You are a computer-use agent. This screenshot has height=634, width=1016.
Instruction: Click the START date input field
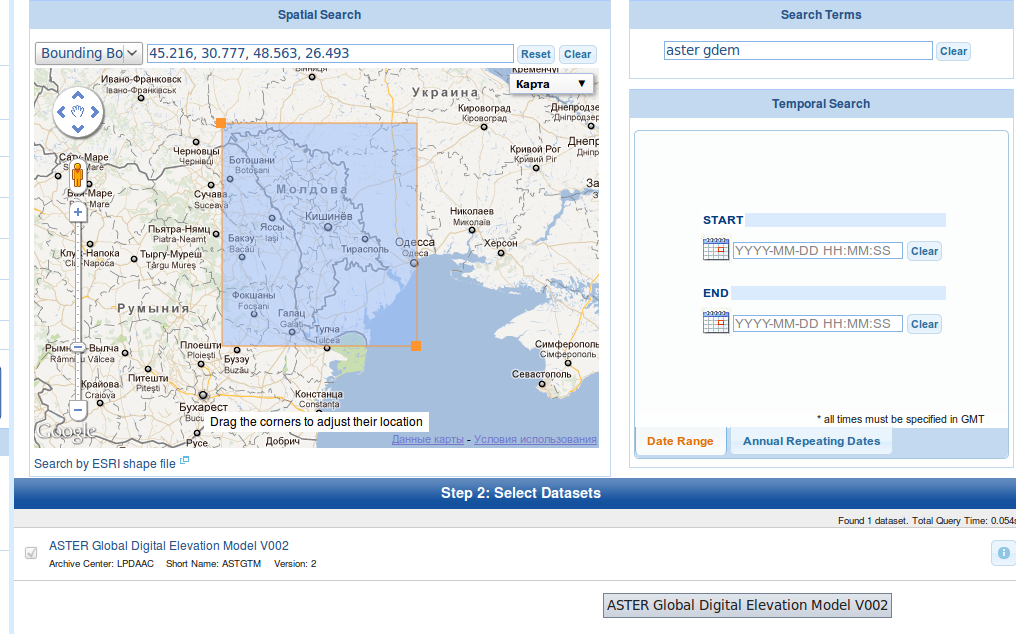click(x=818, y=251)
